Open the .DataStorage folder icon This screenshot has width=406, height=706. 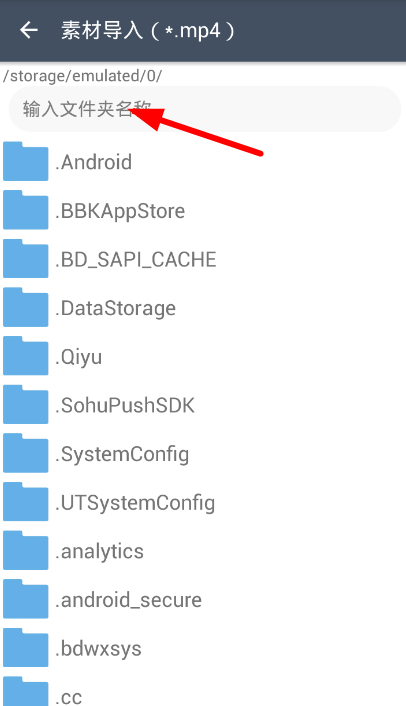pyautogui.click(x=26, y=308)
